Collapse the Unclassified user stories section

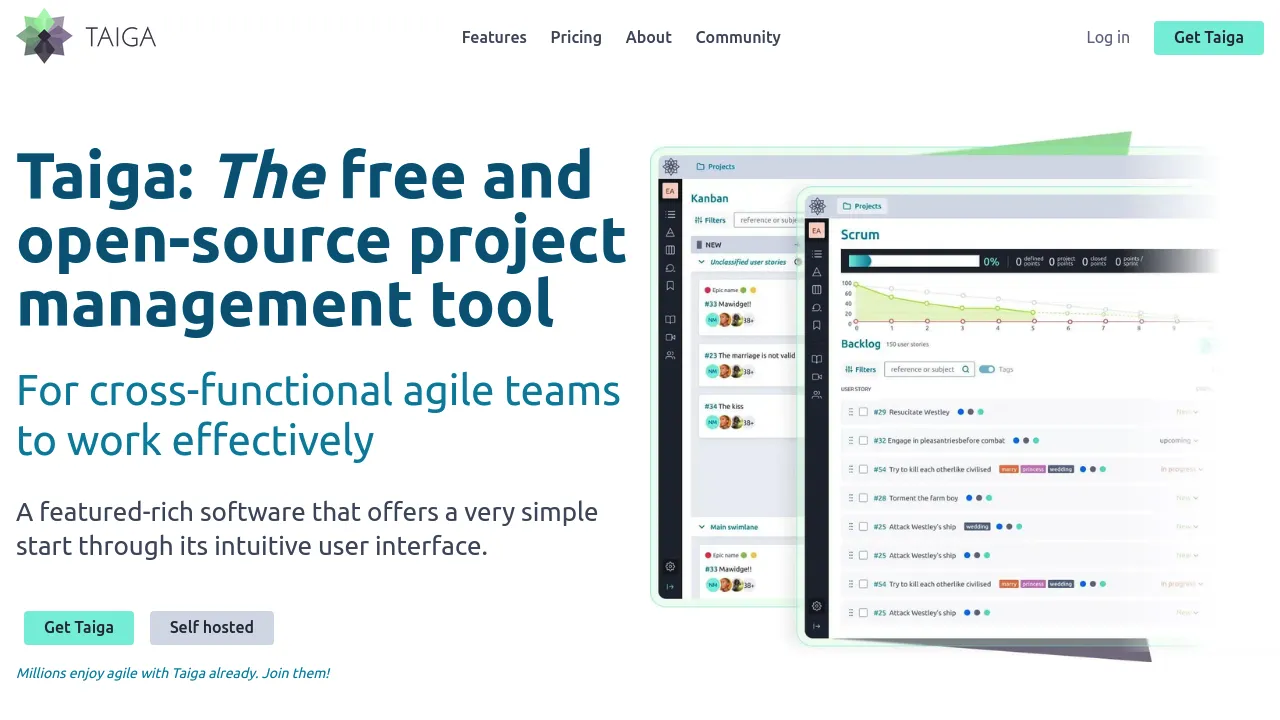(x=701, y=261)
